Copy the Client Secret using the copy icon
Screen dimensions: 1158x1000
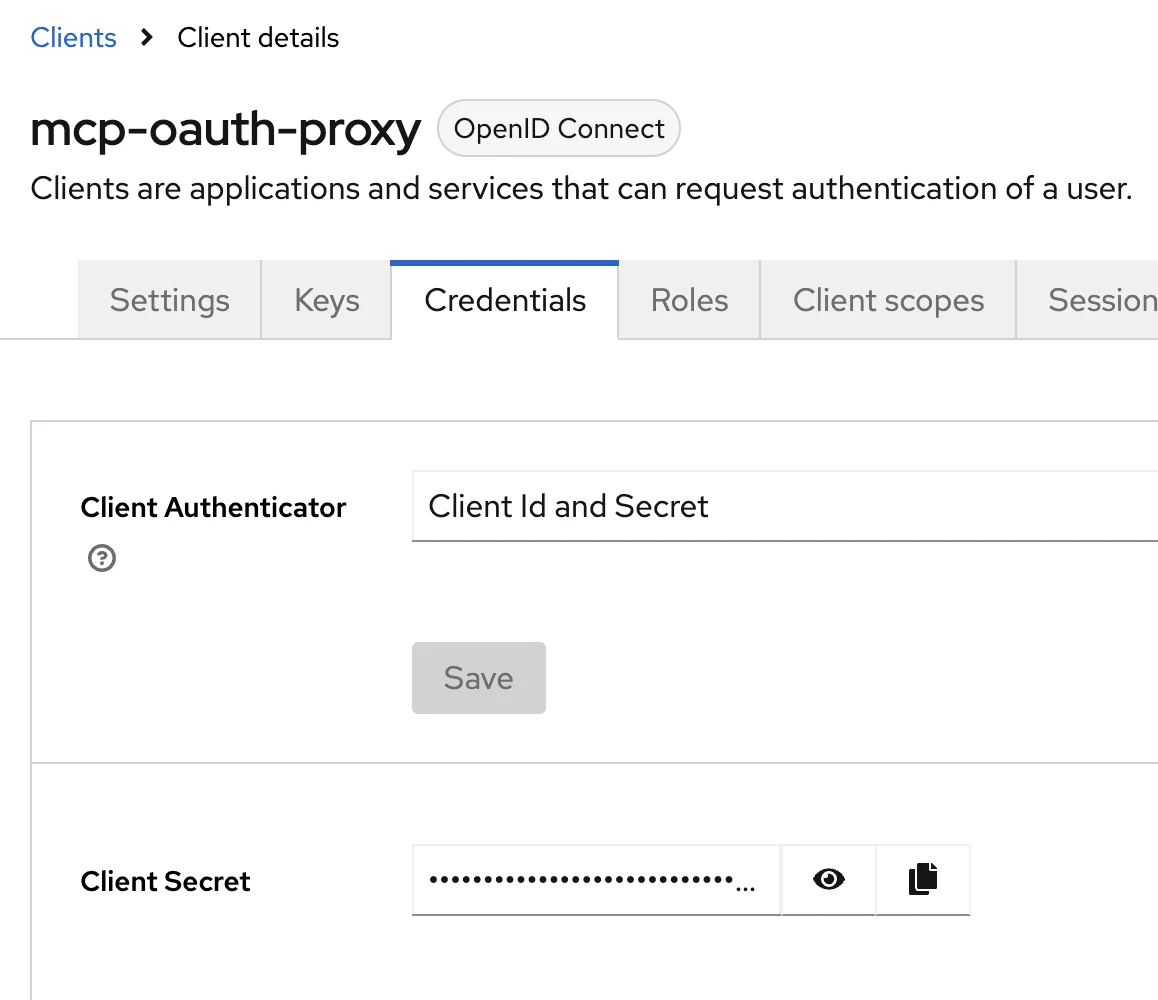[x=922, y=879]
